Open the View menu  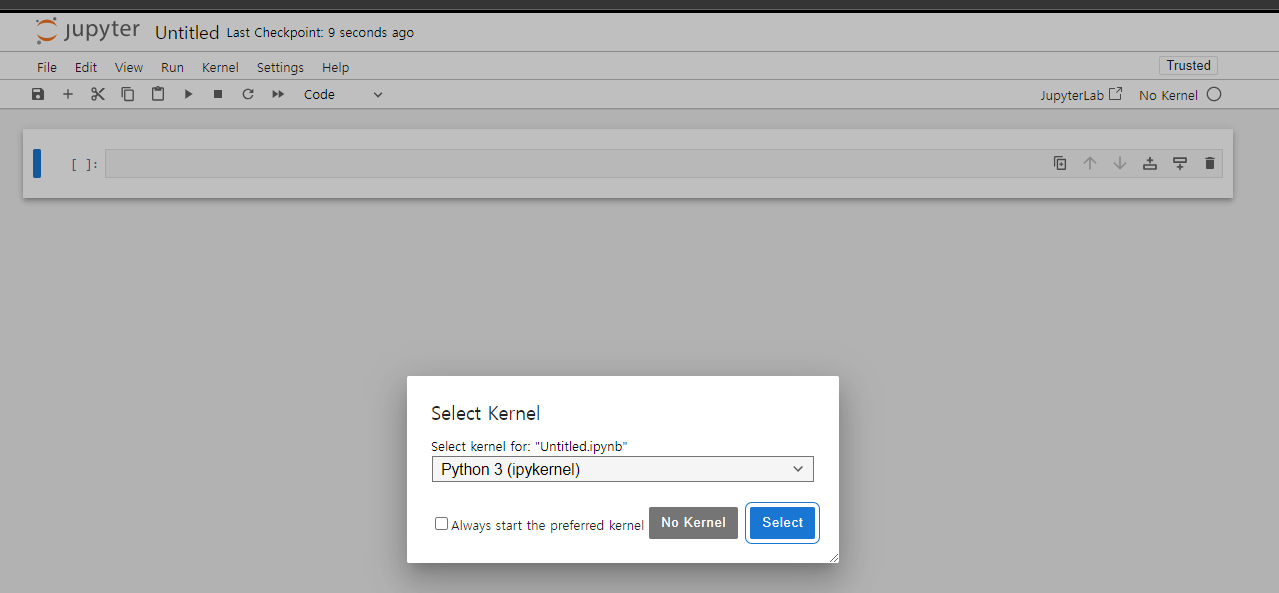[129, 67]
